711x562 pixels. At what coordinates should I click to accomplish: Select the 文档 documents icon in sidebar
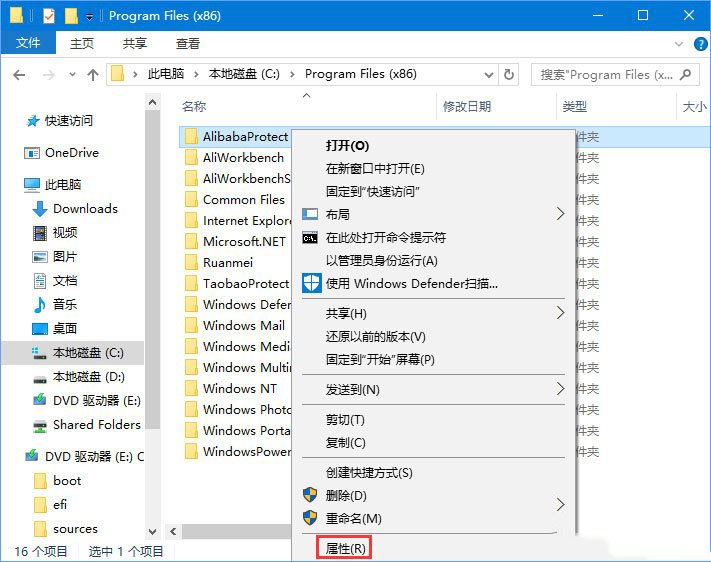pos(40,281)
